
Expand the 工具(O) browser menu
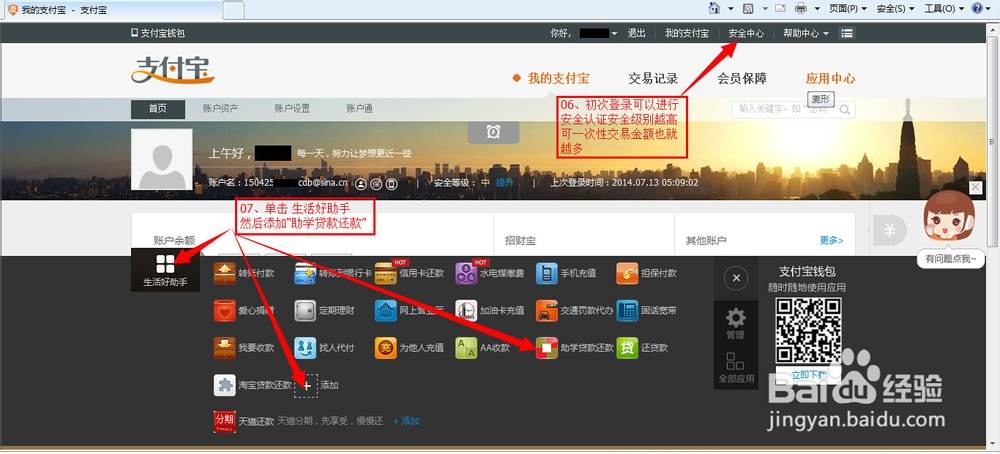pos(945,9)
